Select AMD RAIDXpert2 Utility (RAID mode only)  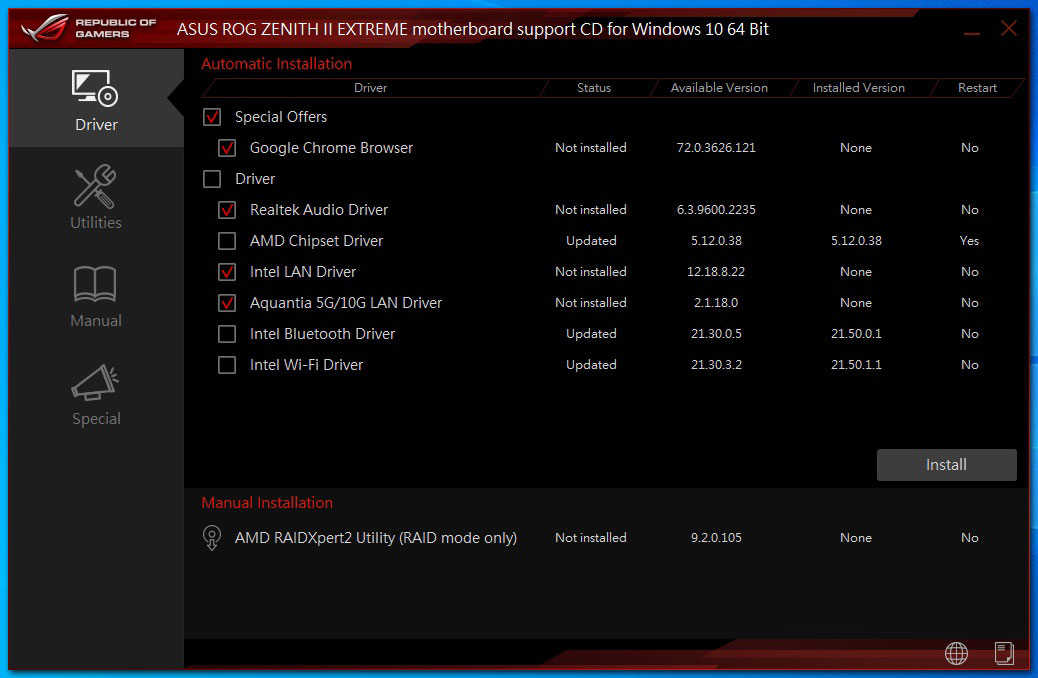[x=375, y=538]
